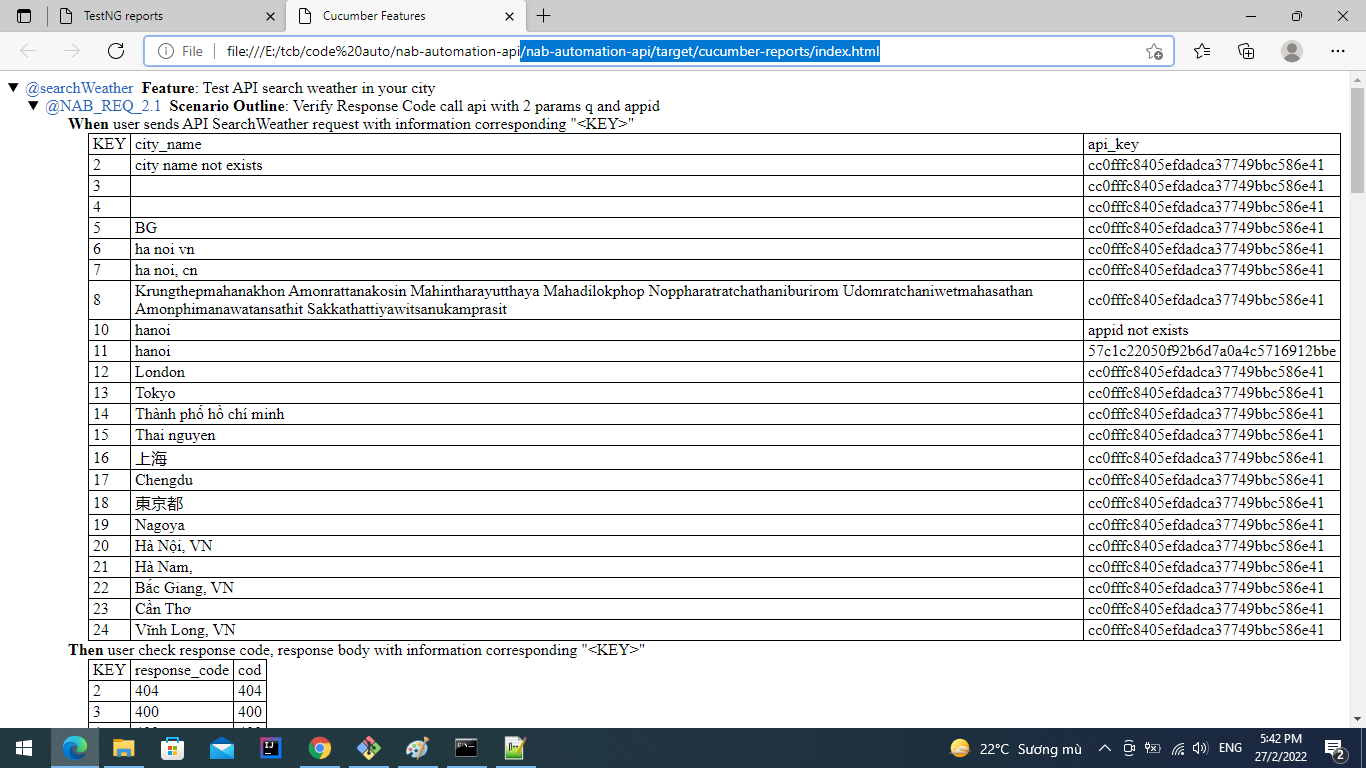
Task: Open IntelliJ IDEA from the taskbar
Action: [x=270, y=748]
